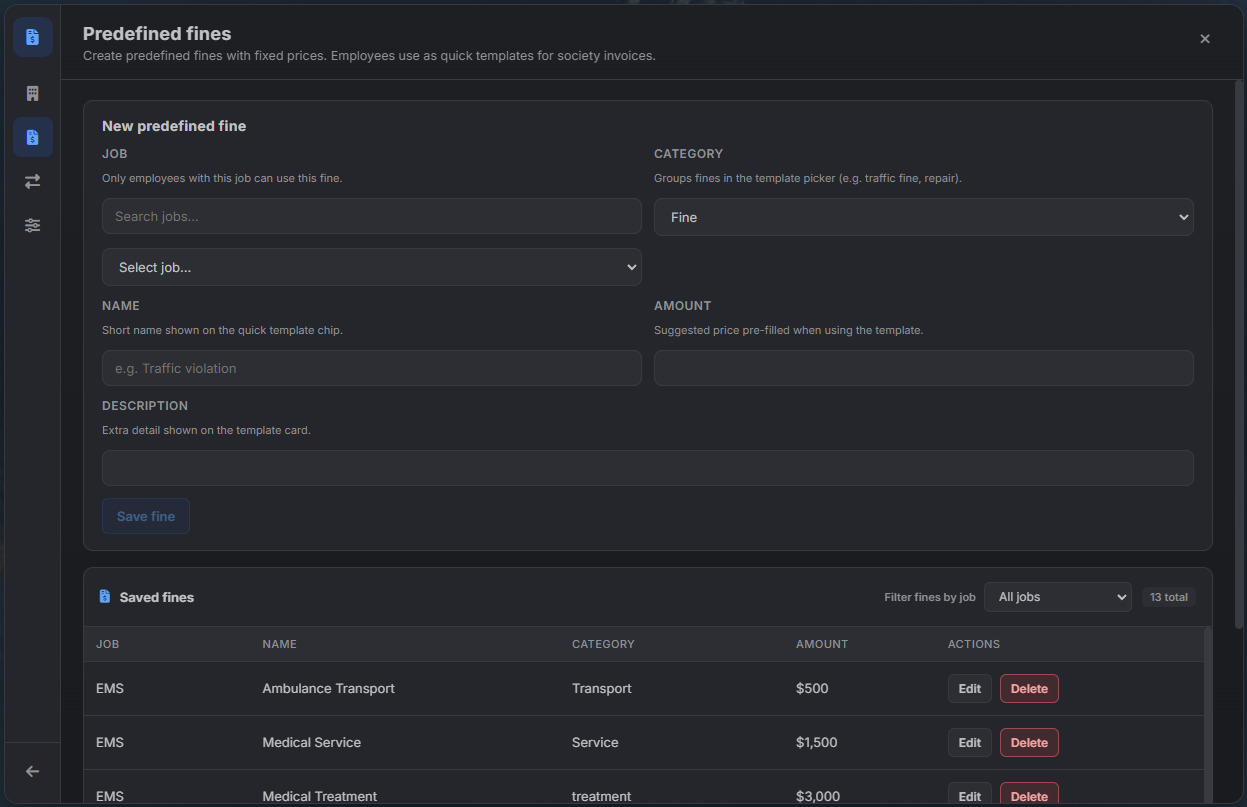Screen dimensions: 1247x807
Task: Edit the Medical Service fine
Action: 970,742
